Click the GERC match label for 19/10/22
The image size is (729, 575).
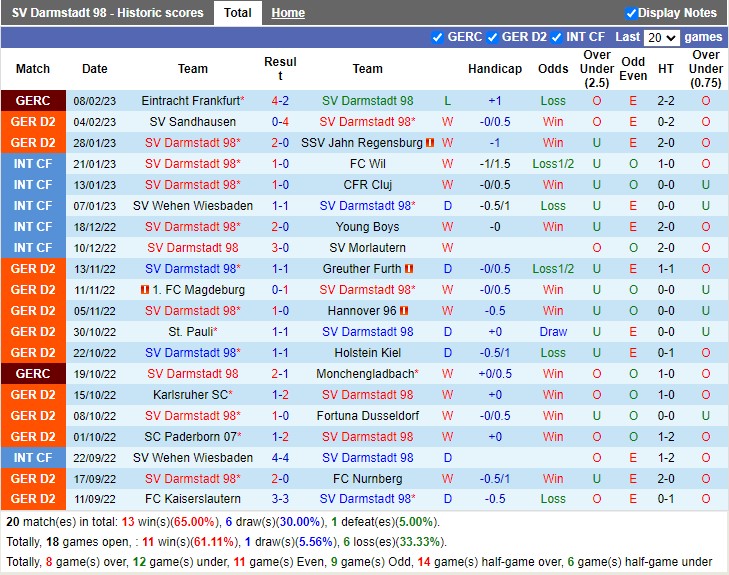(33, 374)
